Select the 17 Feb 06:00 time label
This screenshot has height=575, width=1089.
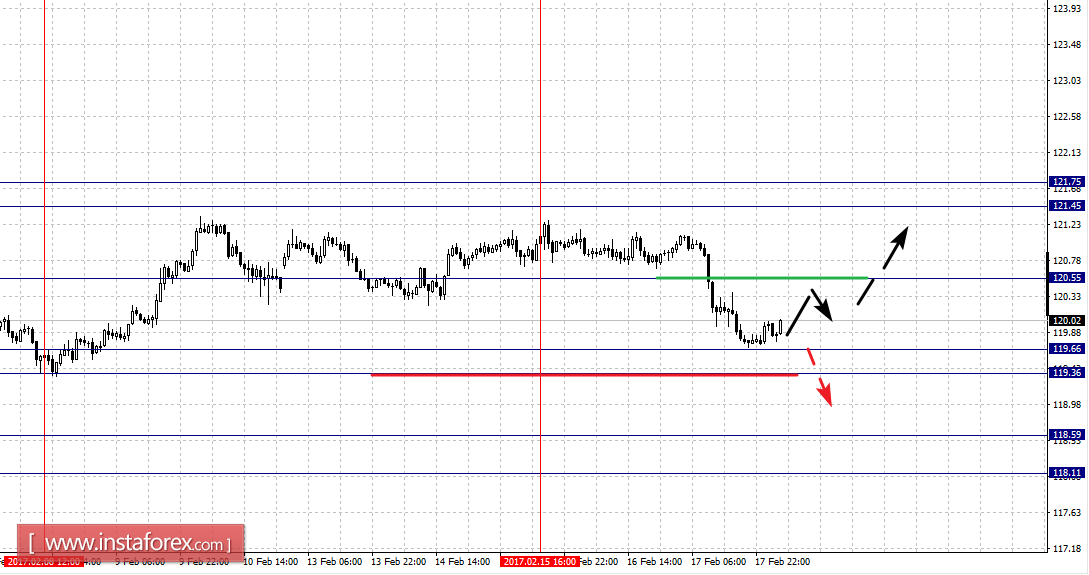pos(719,561)
